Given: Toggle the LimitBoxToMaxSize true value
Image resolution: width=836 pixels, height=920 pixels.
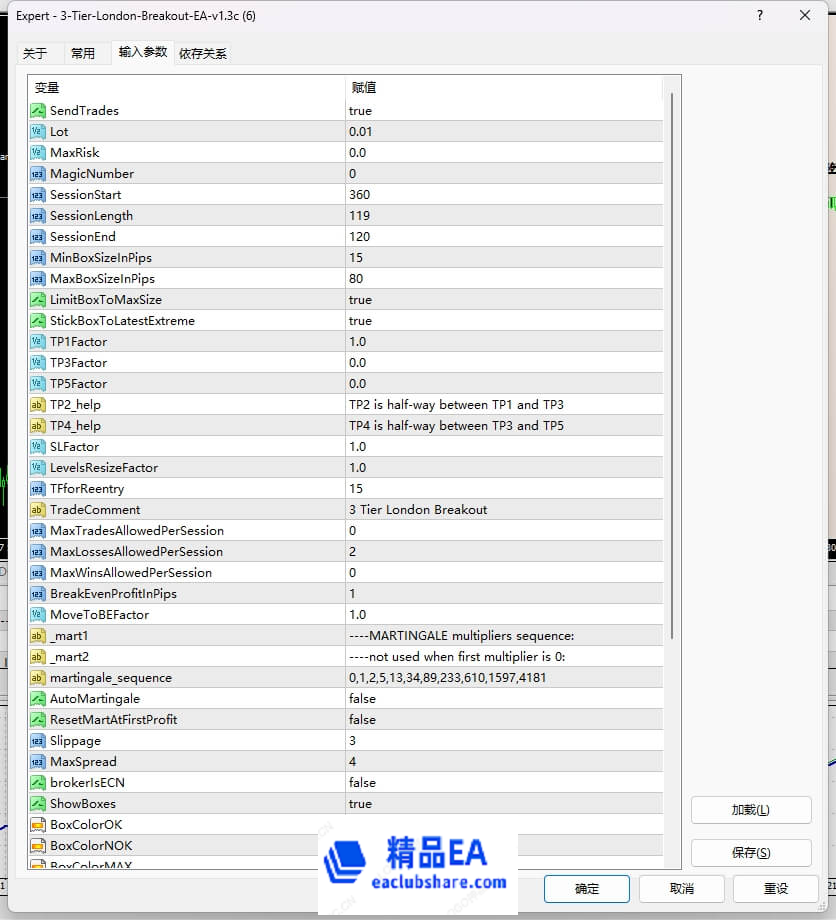Looking at the screenshot, I should pyautogui.click(x=360, y=300).
